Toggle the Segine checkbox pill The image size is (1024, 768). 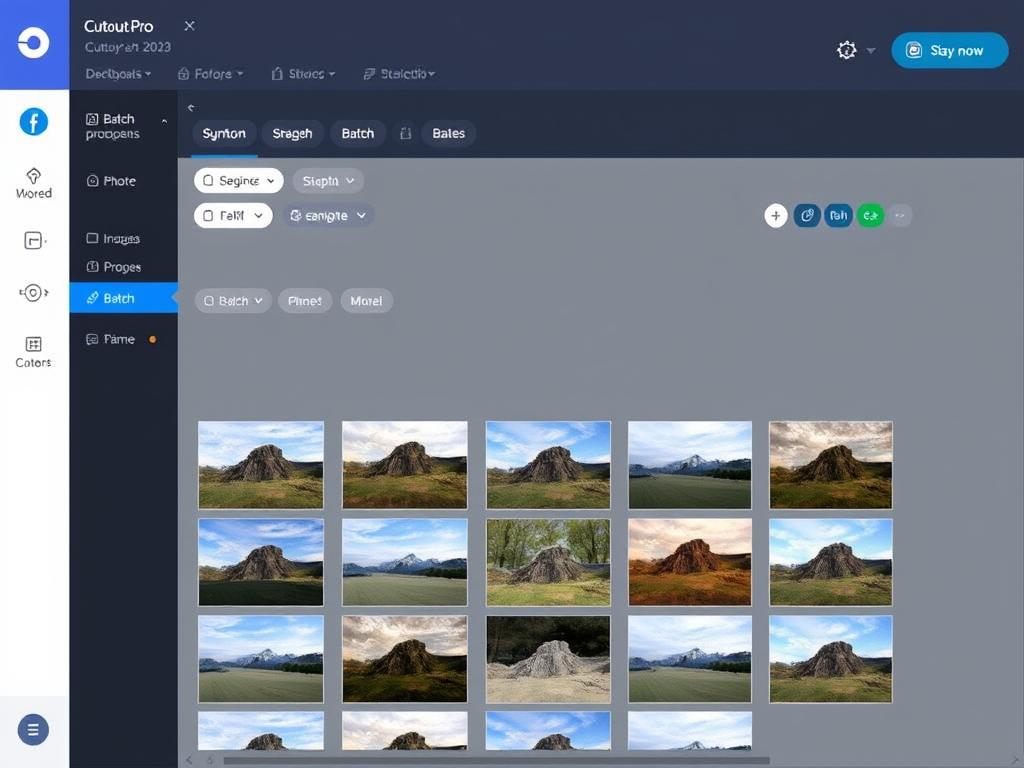pyautogui.click(x=209, y=181)
